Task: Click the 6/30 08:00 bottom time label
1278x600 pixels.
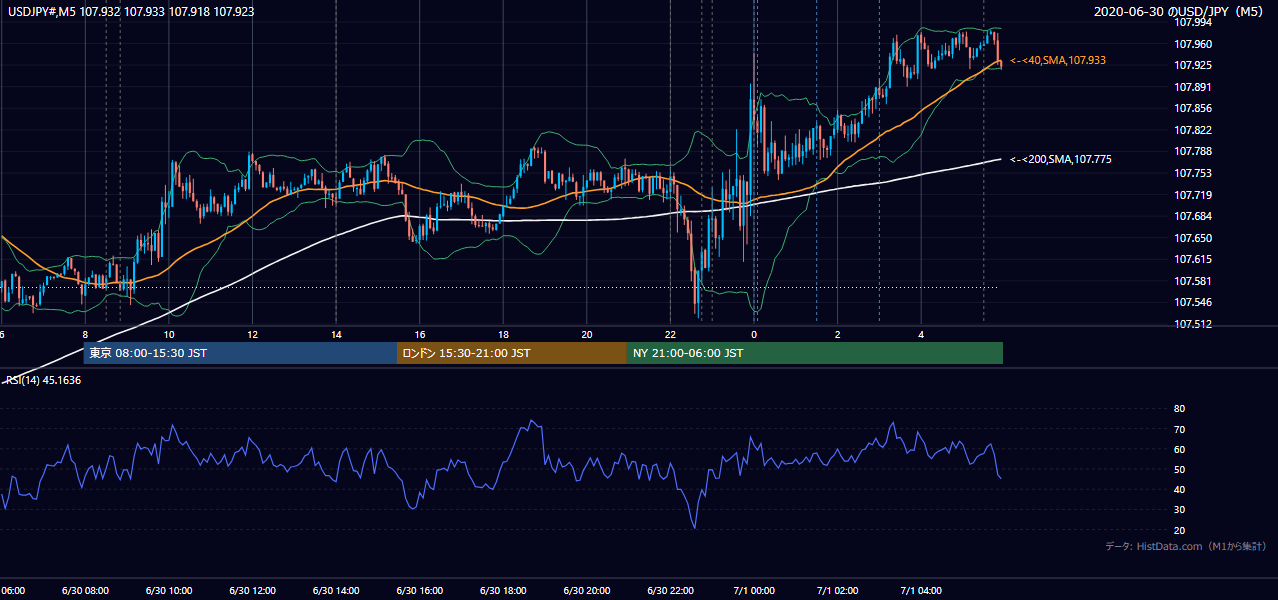Action: 85,591
